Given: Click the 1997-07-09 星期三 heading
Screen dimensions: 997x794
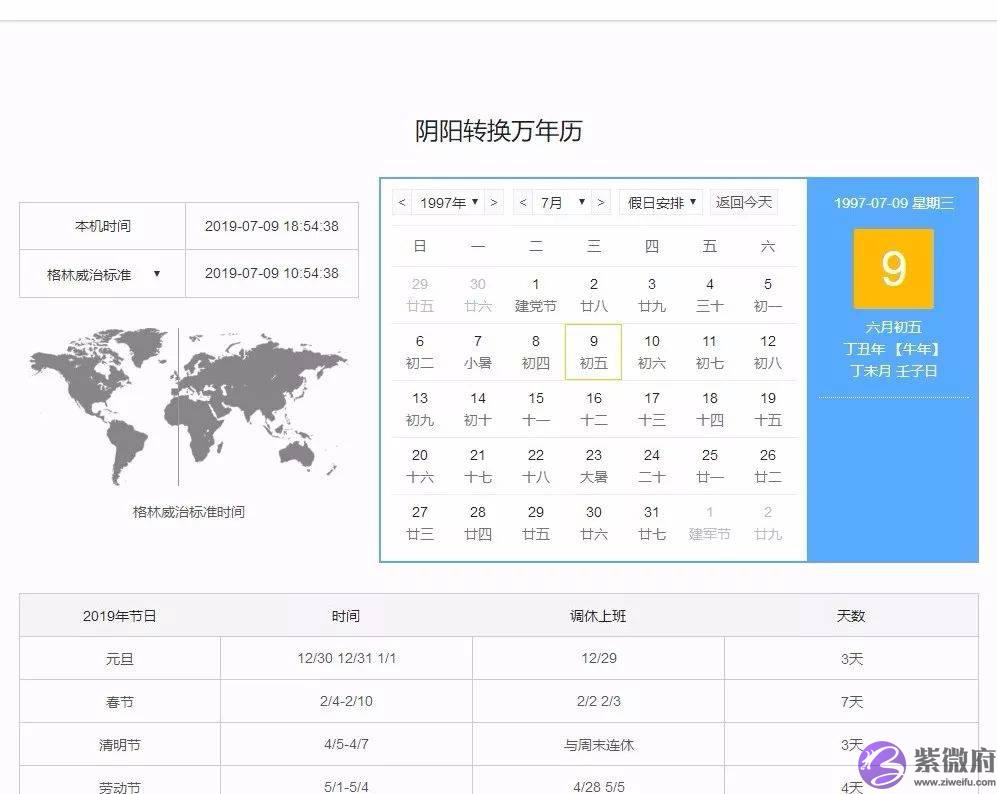Looking at the screenshot, I should click(x=893, y=203).
